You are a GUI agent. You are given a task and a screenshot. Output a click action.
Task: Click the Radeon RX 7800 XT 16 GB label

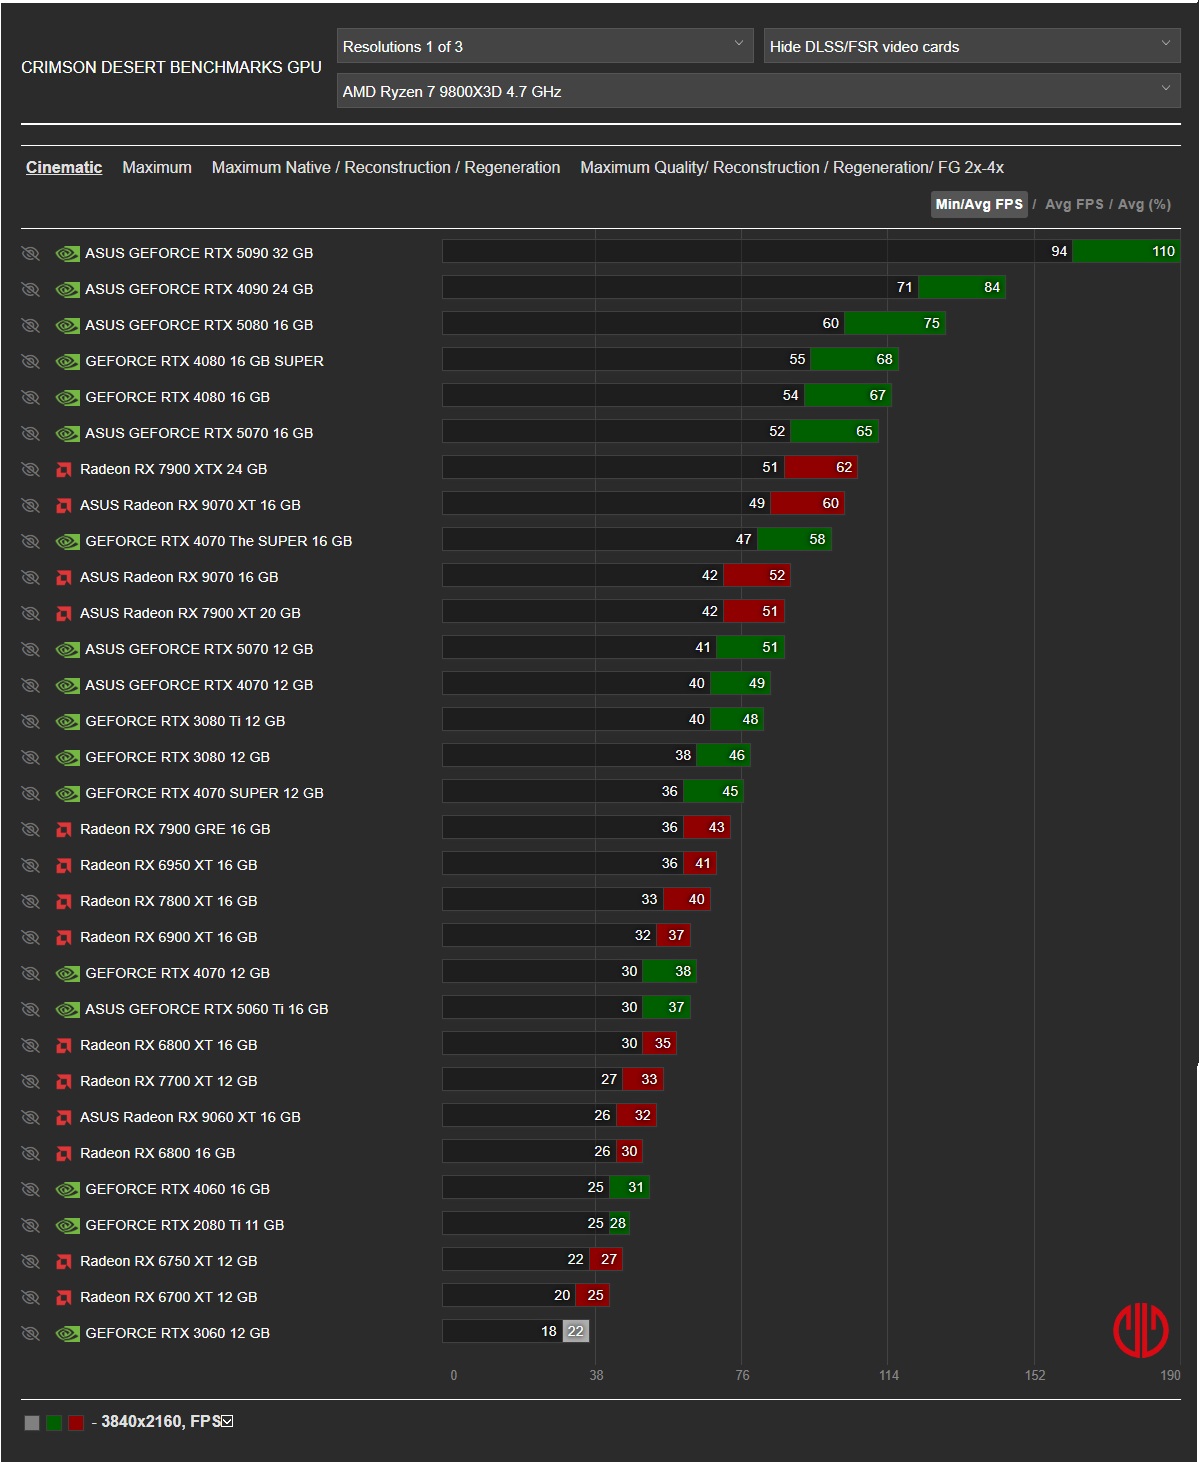coord(169,901)
